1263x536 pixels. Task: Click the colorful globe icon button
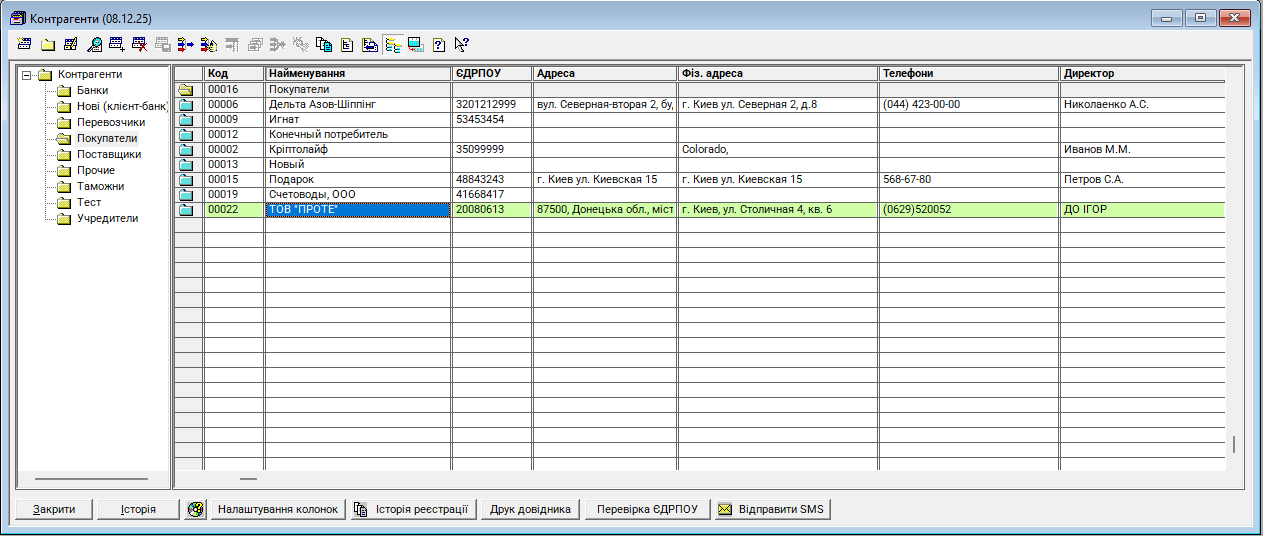coord(196,509)
